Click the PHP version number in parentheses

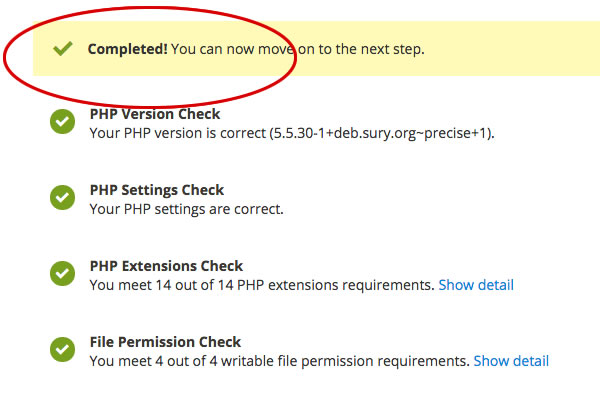[382, 133]
